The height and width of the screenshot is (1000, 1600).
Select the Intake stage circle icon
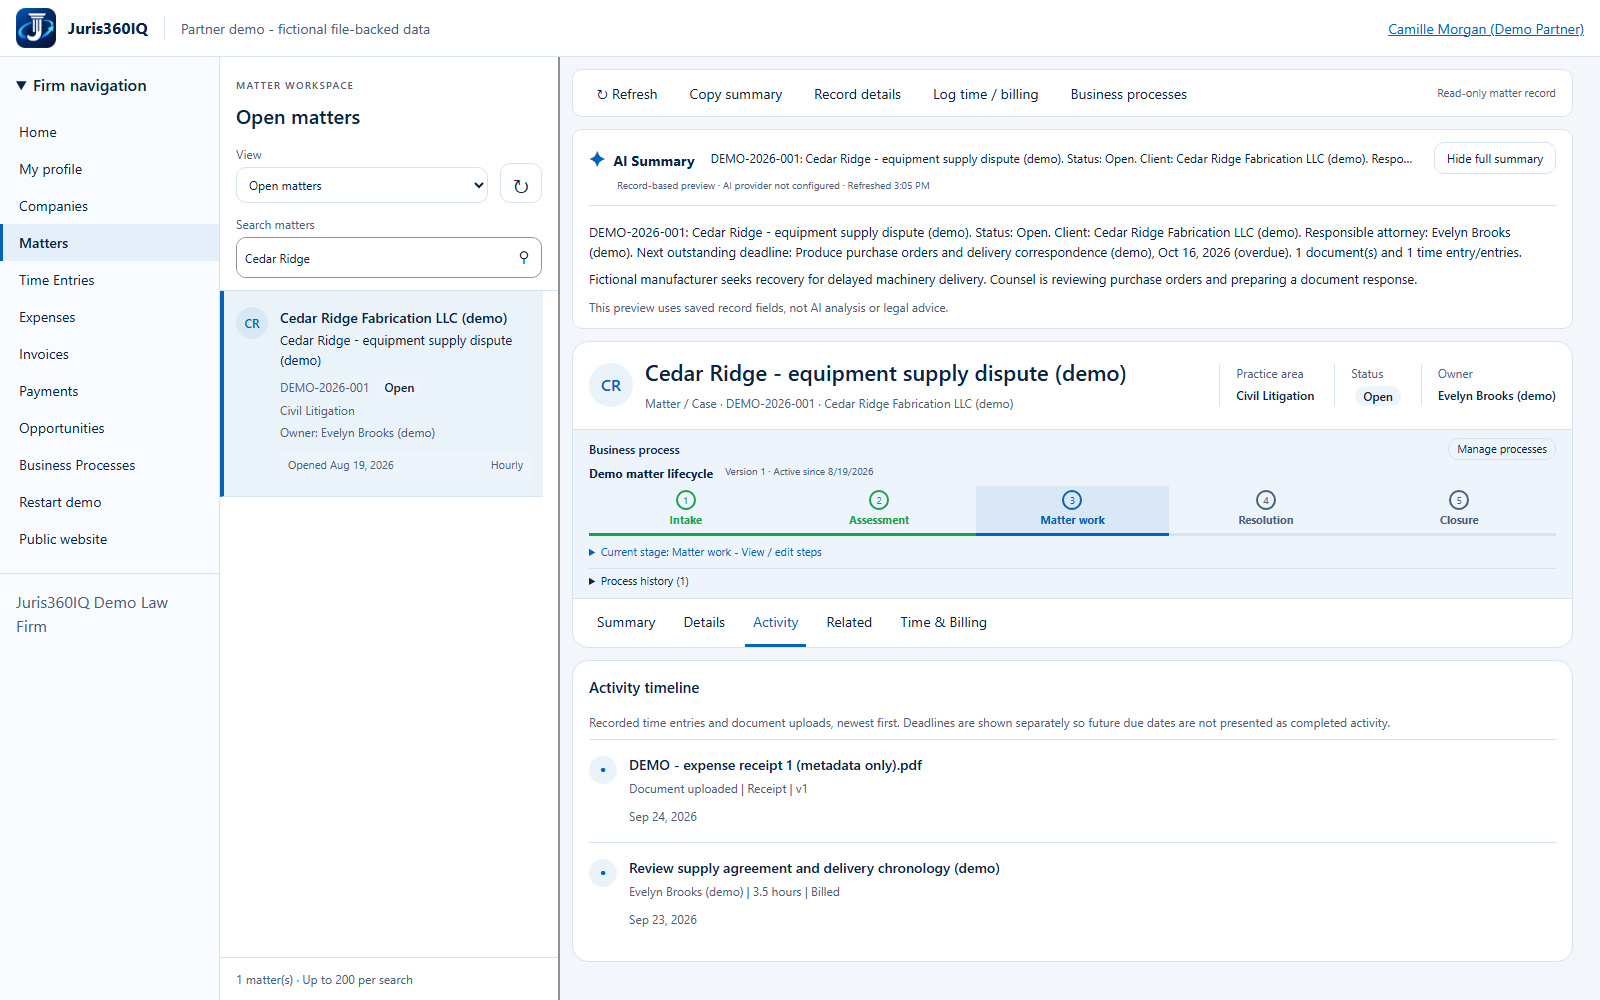[686, 500]
